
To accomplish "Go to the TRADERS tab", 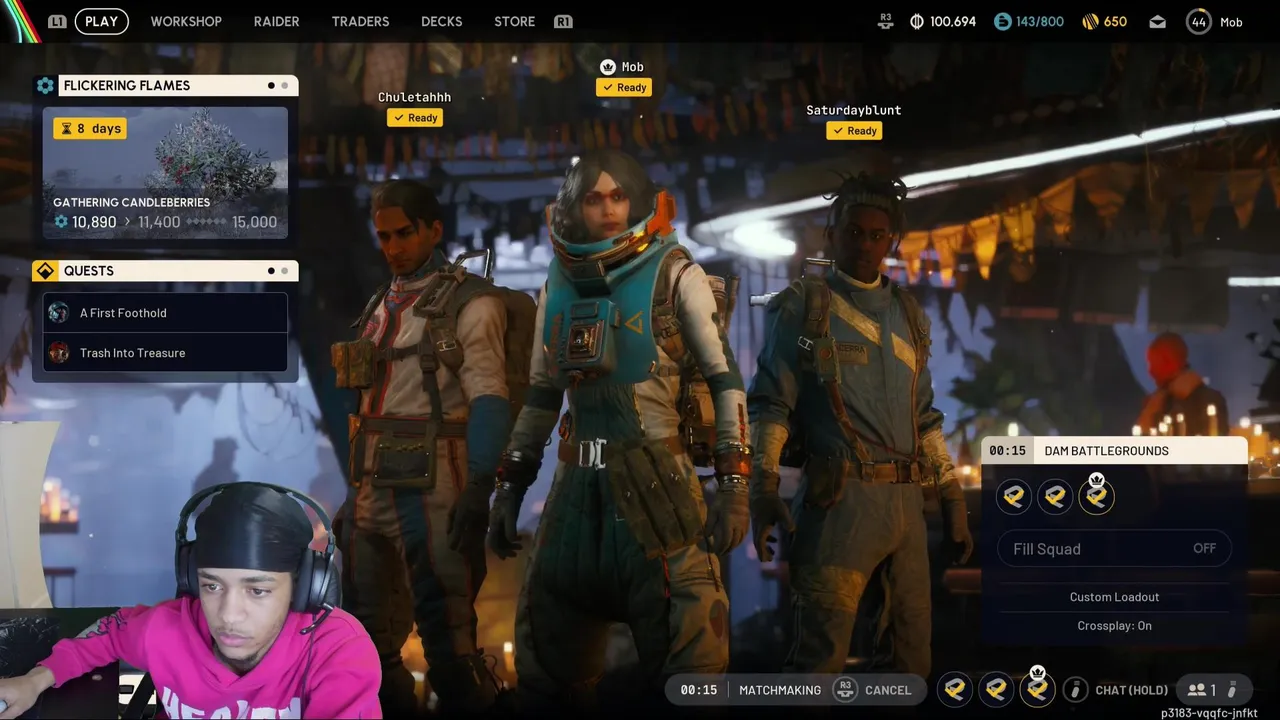I will click(360, 21).
